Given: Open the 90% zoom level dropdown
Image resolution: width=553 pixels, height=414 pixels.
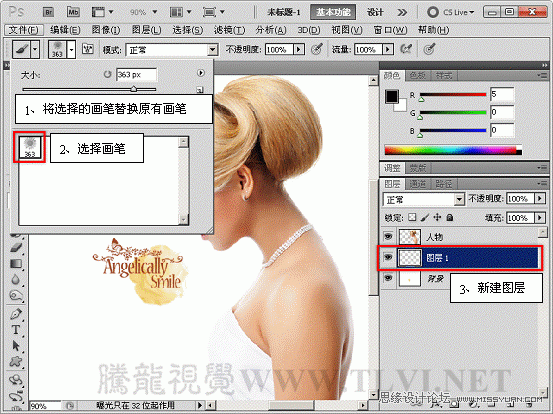Looking at the screenshot, I should (143, 12).
